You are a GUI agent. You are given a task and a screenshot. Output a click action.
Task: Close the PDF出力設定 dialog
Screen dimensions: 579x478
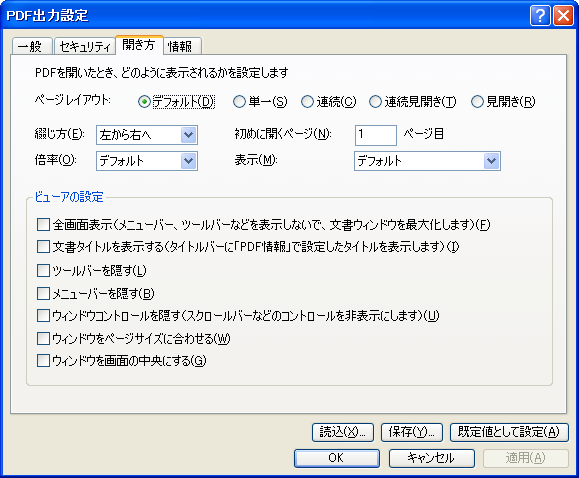(563, 16)
